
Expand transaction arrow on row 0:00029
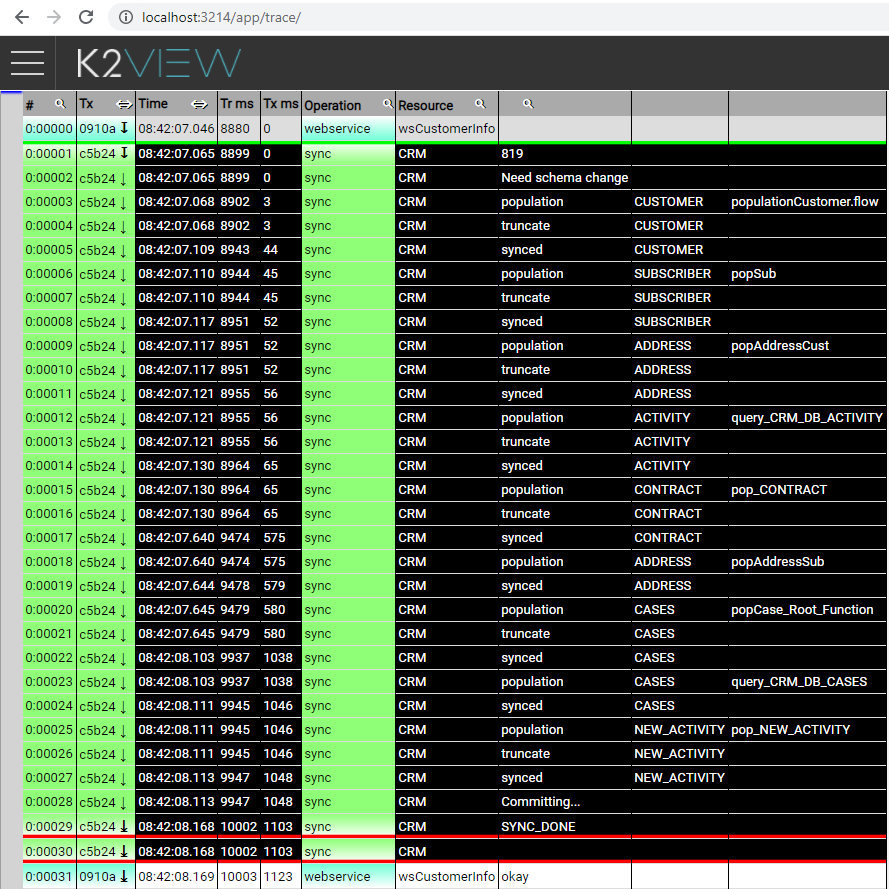pyautogui.click(x=124, y=827)
